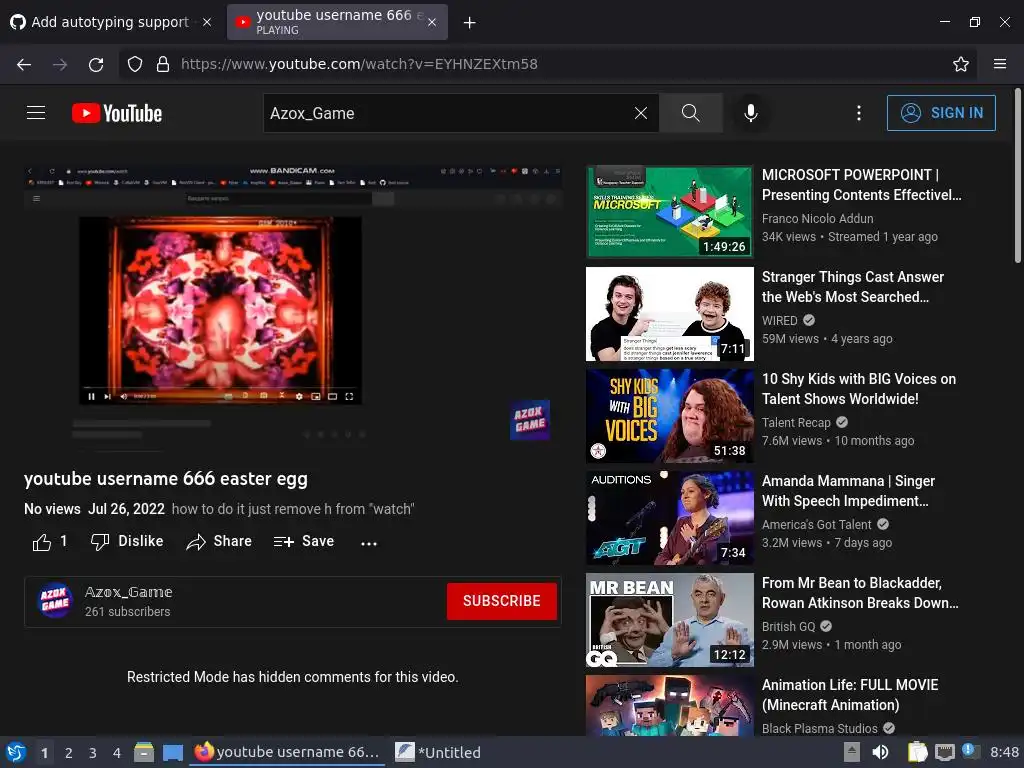Open 10 Shy Kids video thumbnail
Image resolution: width=1024 pixels, height=768 pixels.
(x=669, y=416)
